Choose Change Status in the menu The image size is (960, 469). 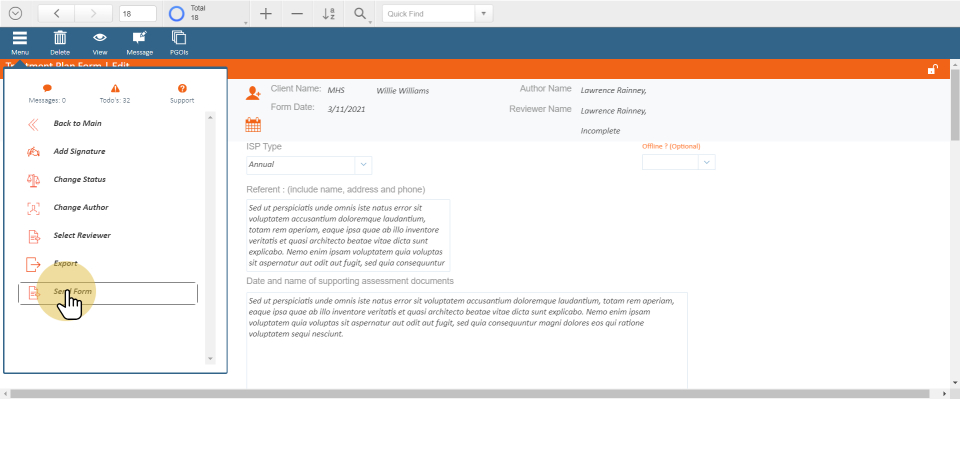(x=79, y=180)
